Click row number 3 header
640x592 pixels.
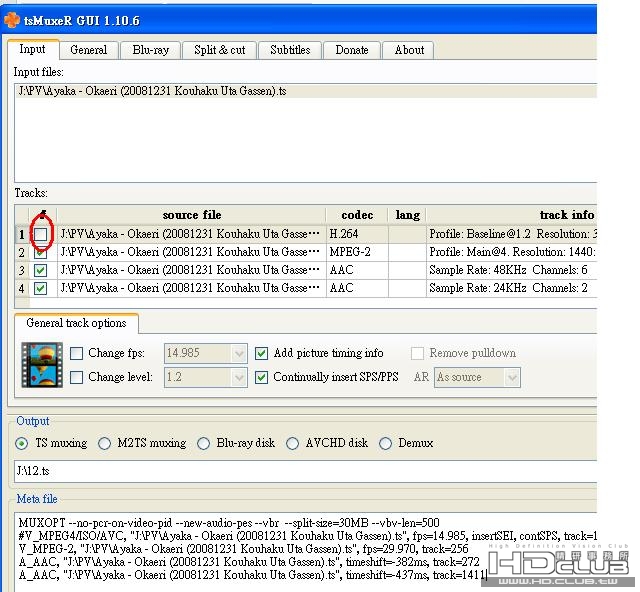22,270
